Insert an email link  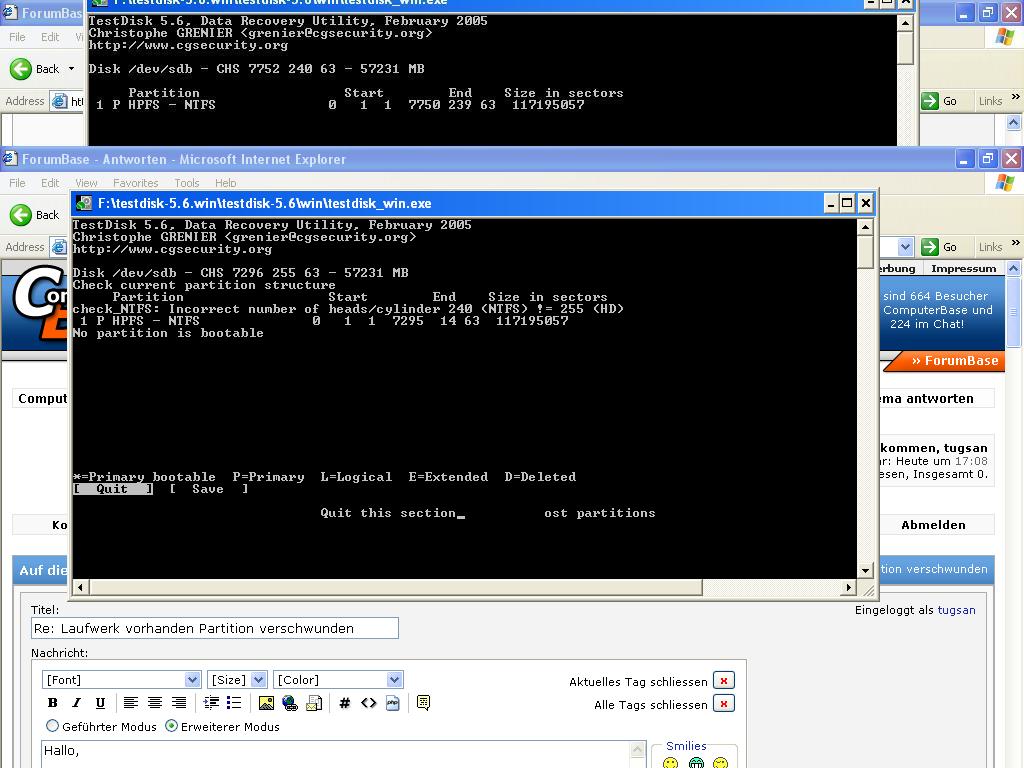[314, 703]
